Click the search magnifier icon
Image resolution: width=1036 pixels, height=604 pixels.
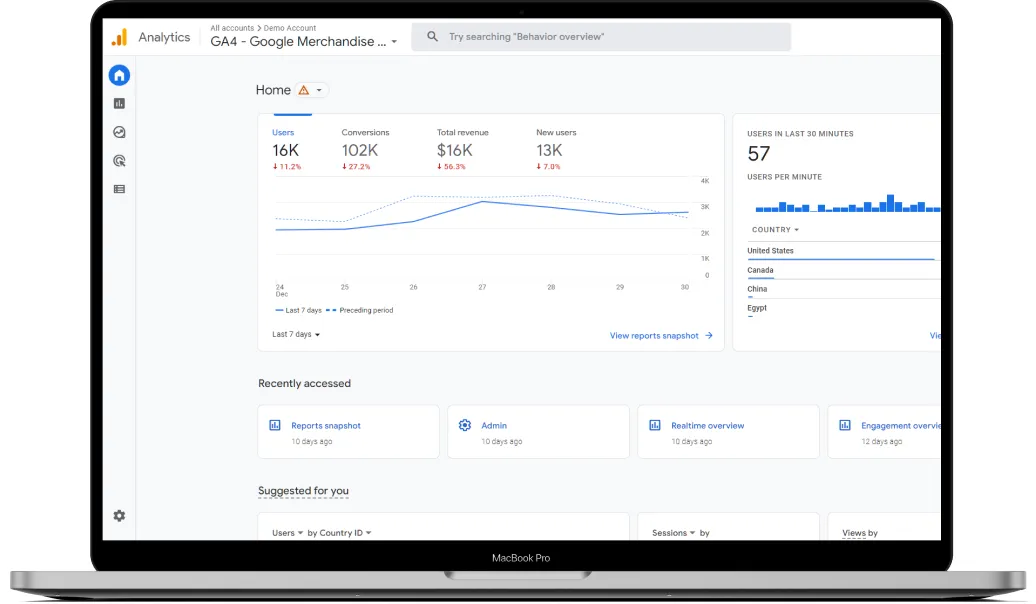tap(432, 37)
